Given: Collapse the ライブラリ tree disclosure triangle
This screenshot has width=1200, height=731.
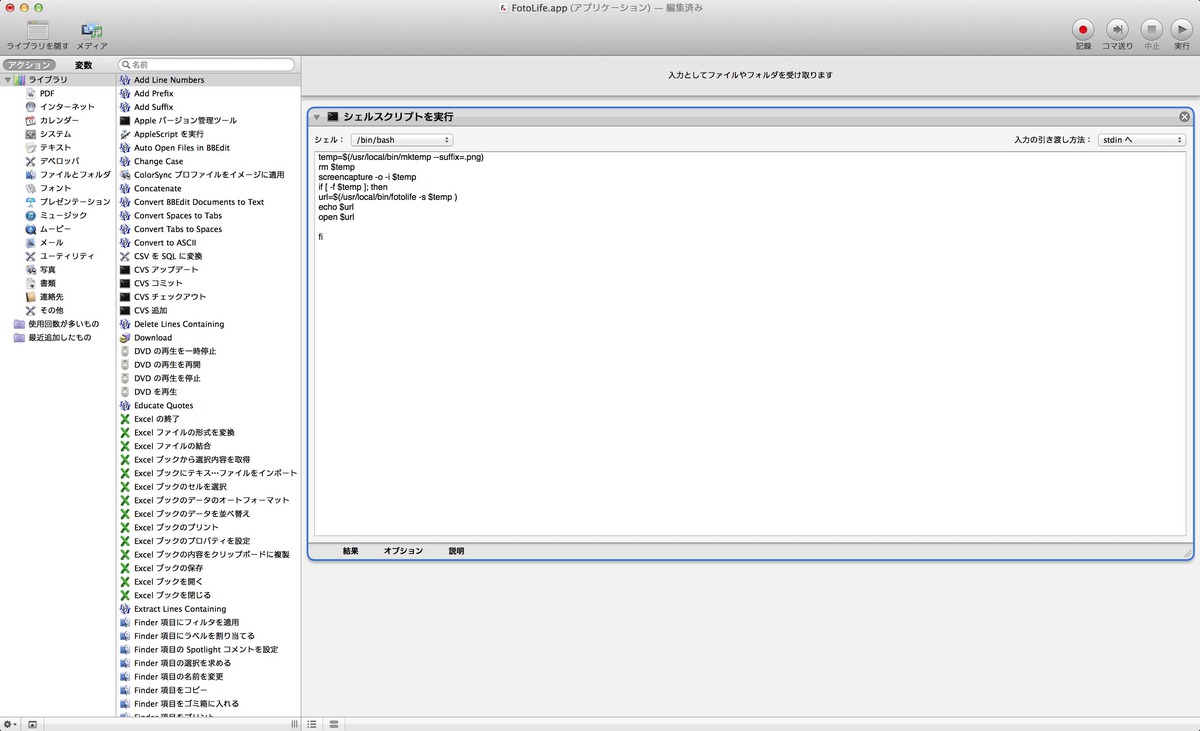Looking at the screenshot, I should click(x=7, y=79).
